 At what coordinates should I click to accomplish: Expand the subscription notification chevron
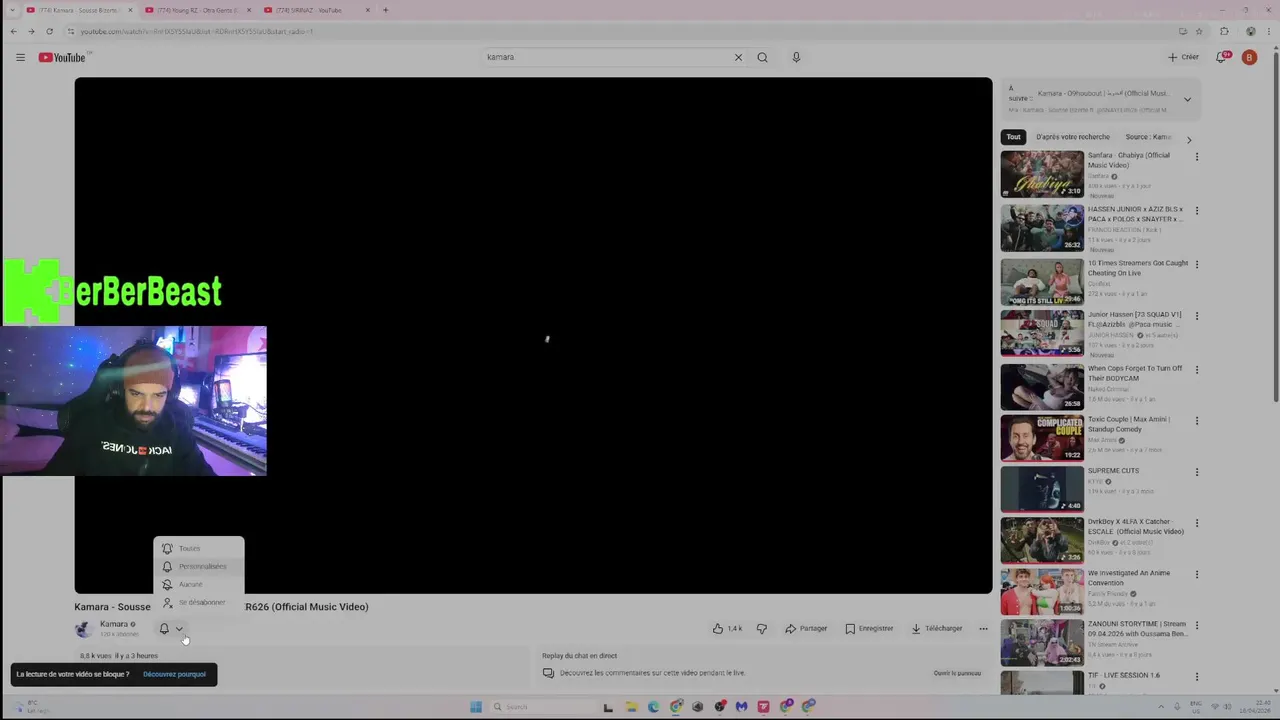click(179, 629)
